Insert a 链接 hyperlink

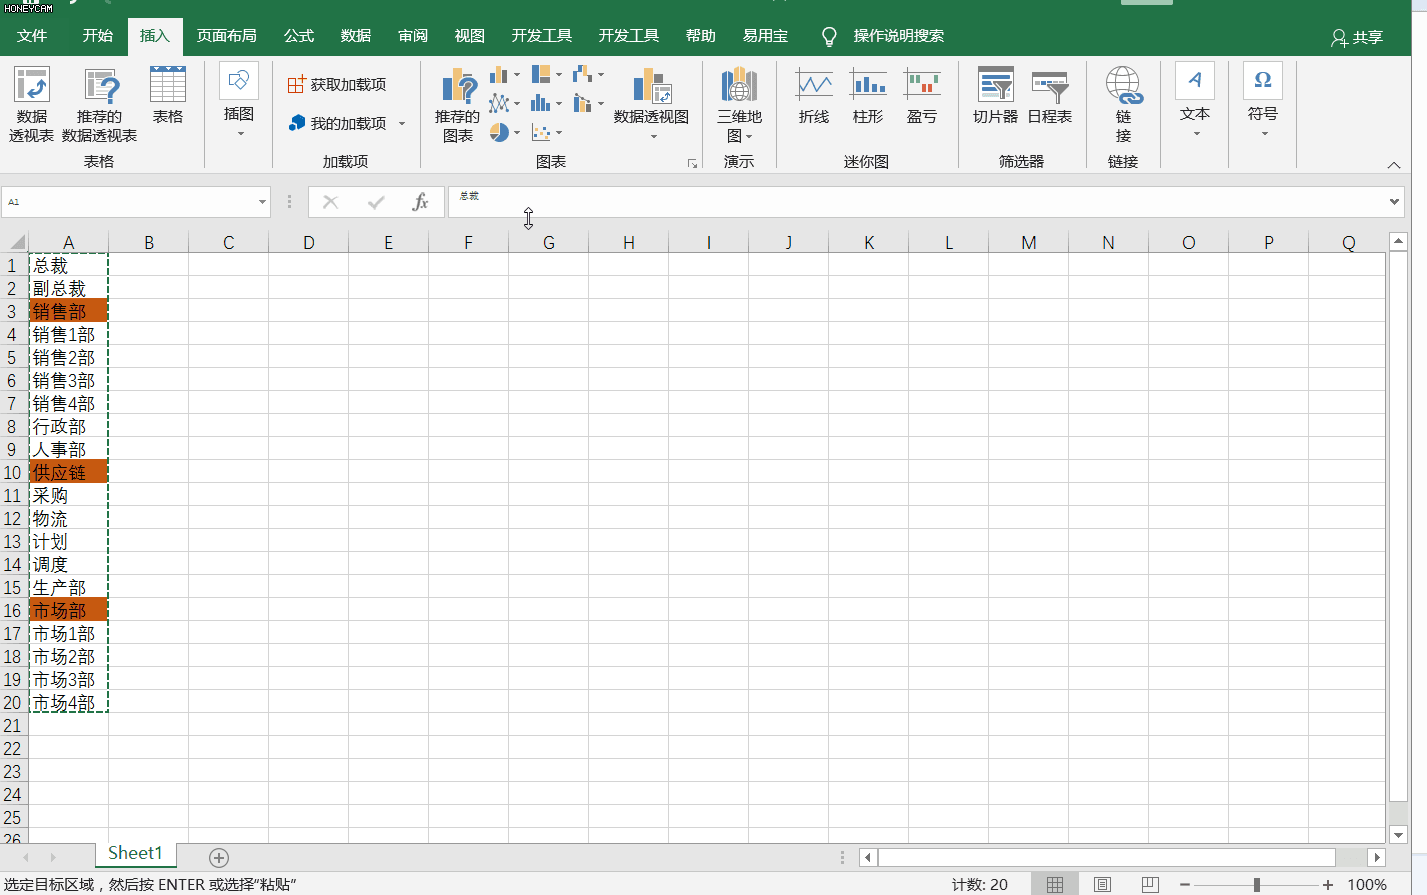[x=1123, y=104]
